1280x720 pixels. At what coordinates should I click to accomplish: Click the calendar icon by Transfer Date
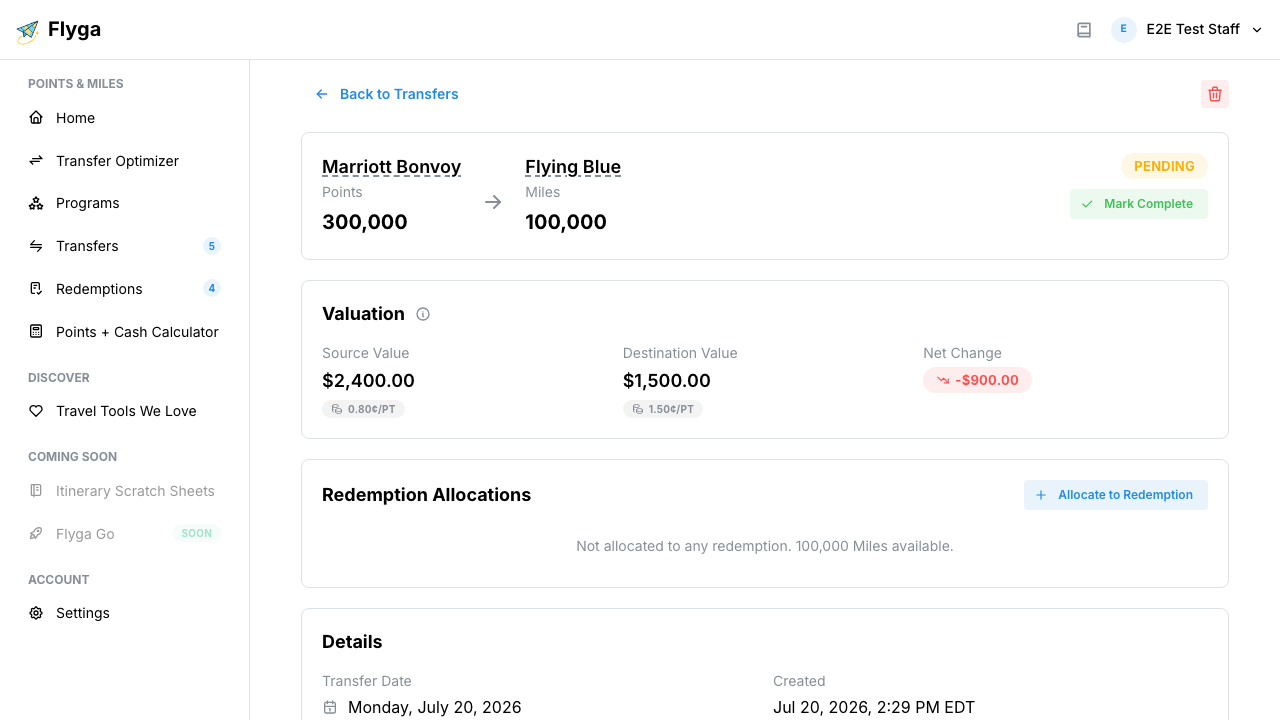pos(330,707)
